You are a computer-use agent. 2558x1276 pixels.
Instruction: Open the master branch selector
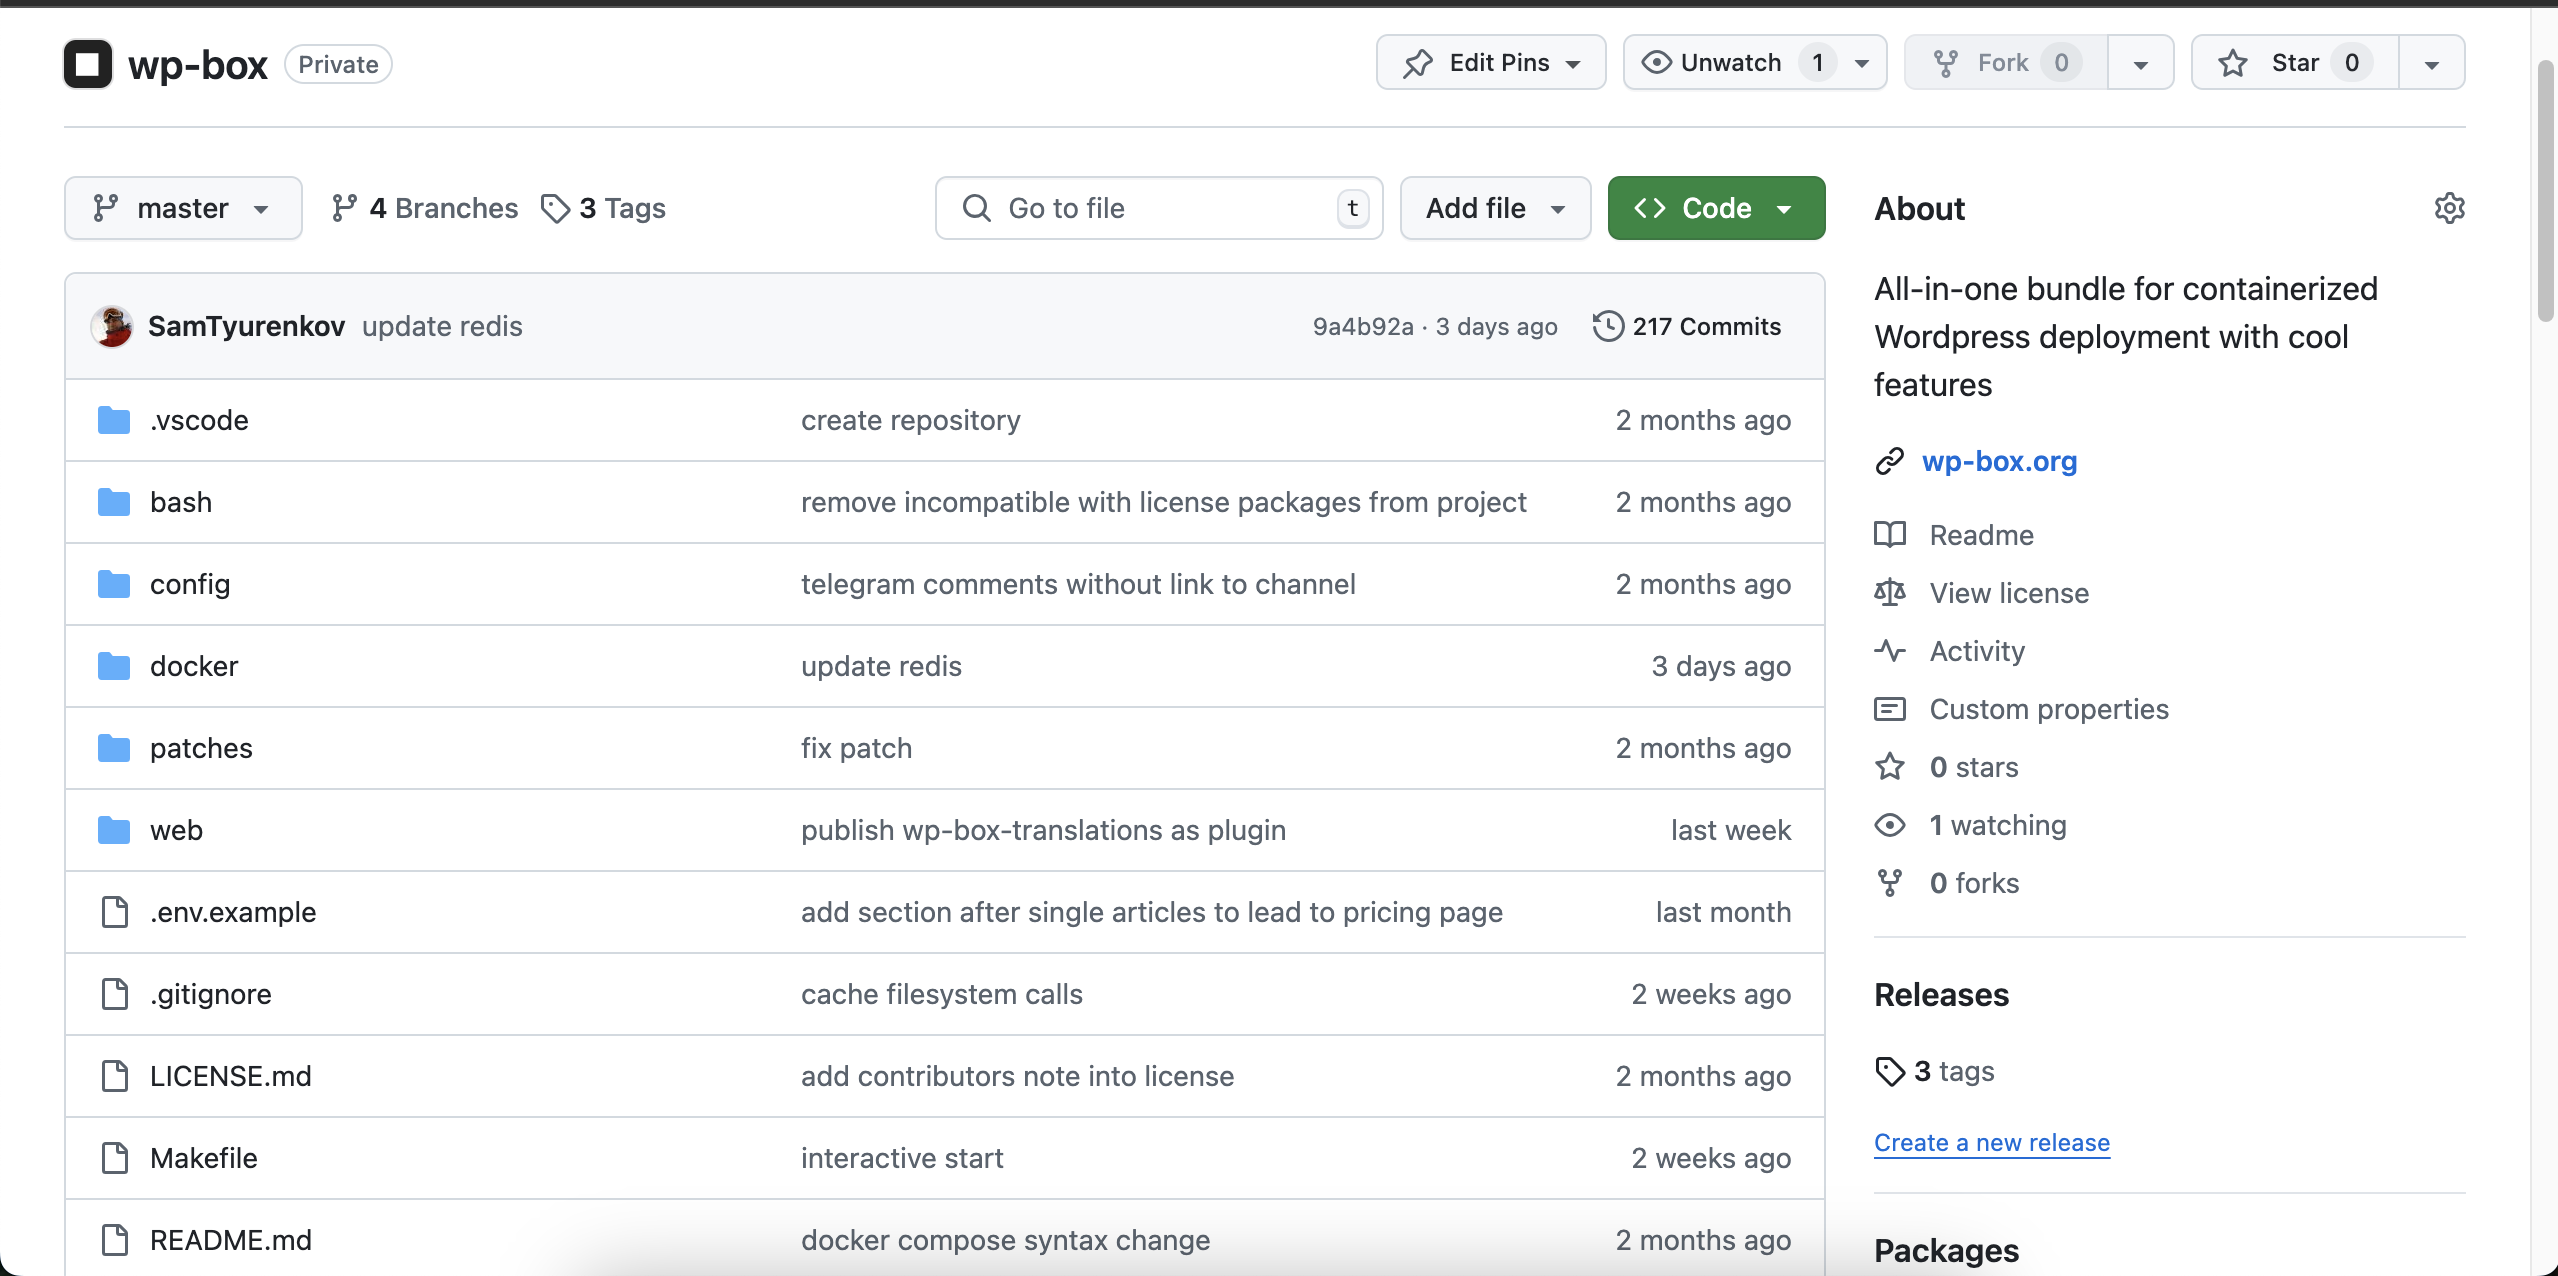tap(183, 208)
